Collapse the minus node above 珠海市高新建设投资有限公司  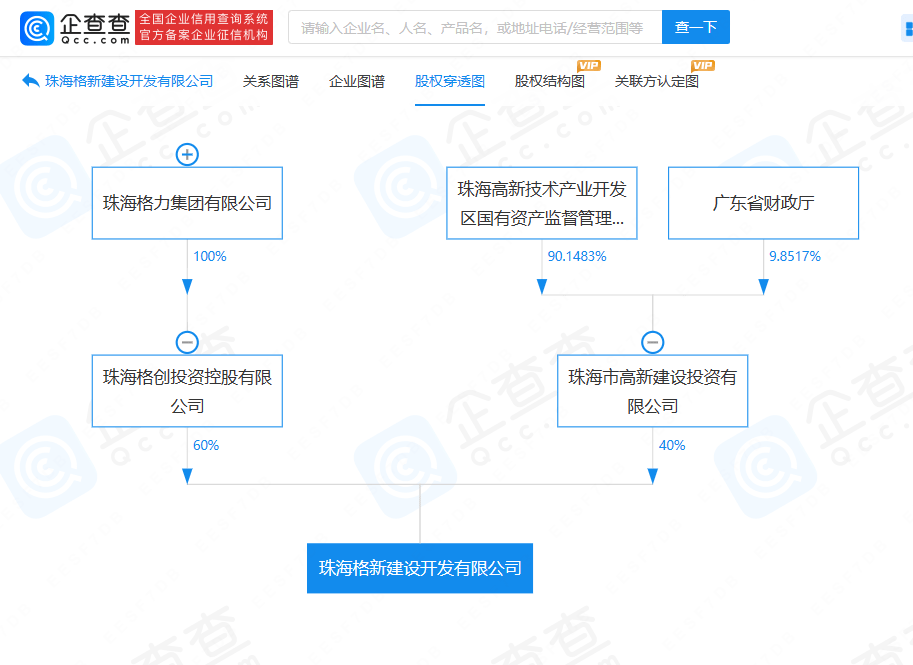652,342
